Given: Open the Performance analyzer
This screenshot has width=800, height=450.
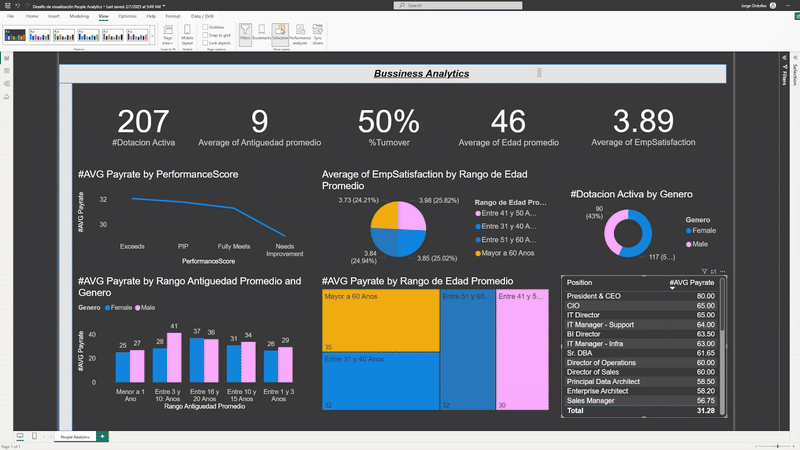Looking at the screenshot, I should (299, 36).
